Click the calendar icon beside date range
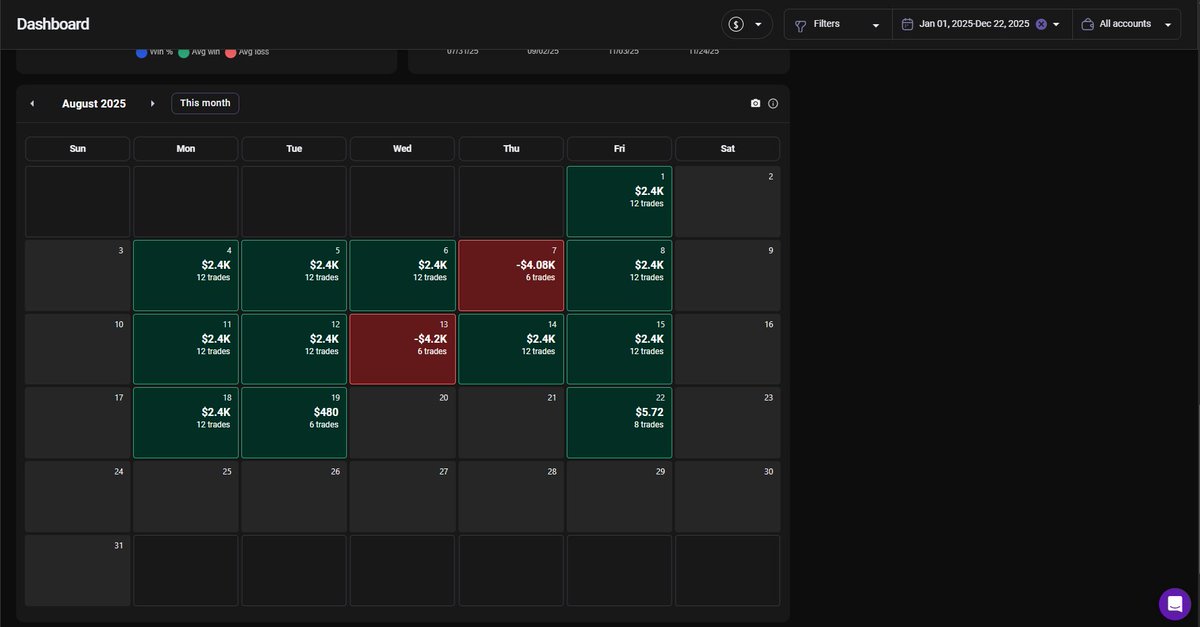 (x=907, y=24)
